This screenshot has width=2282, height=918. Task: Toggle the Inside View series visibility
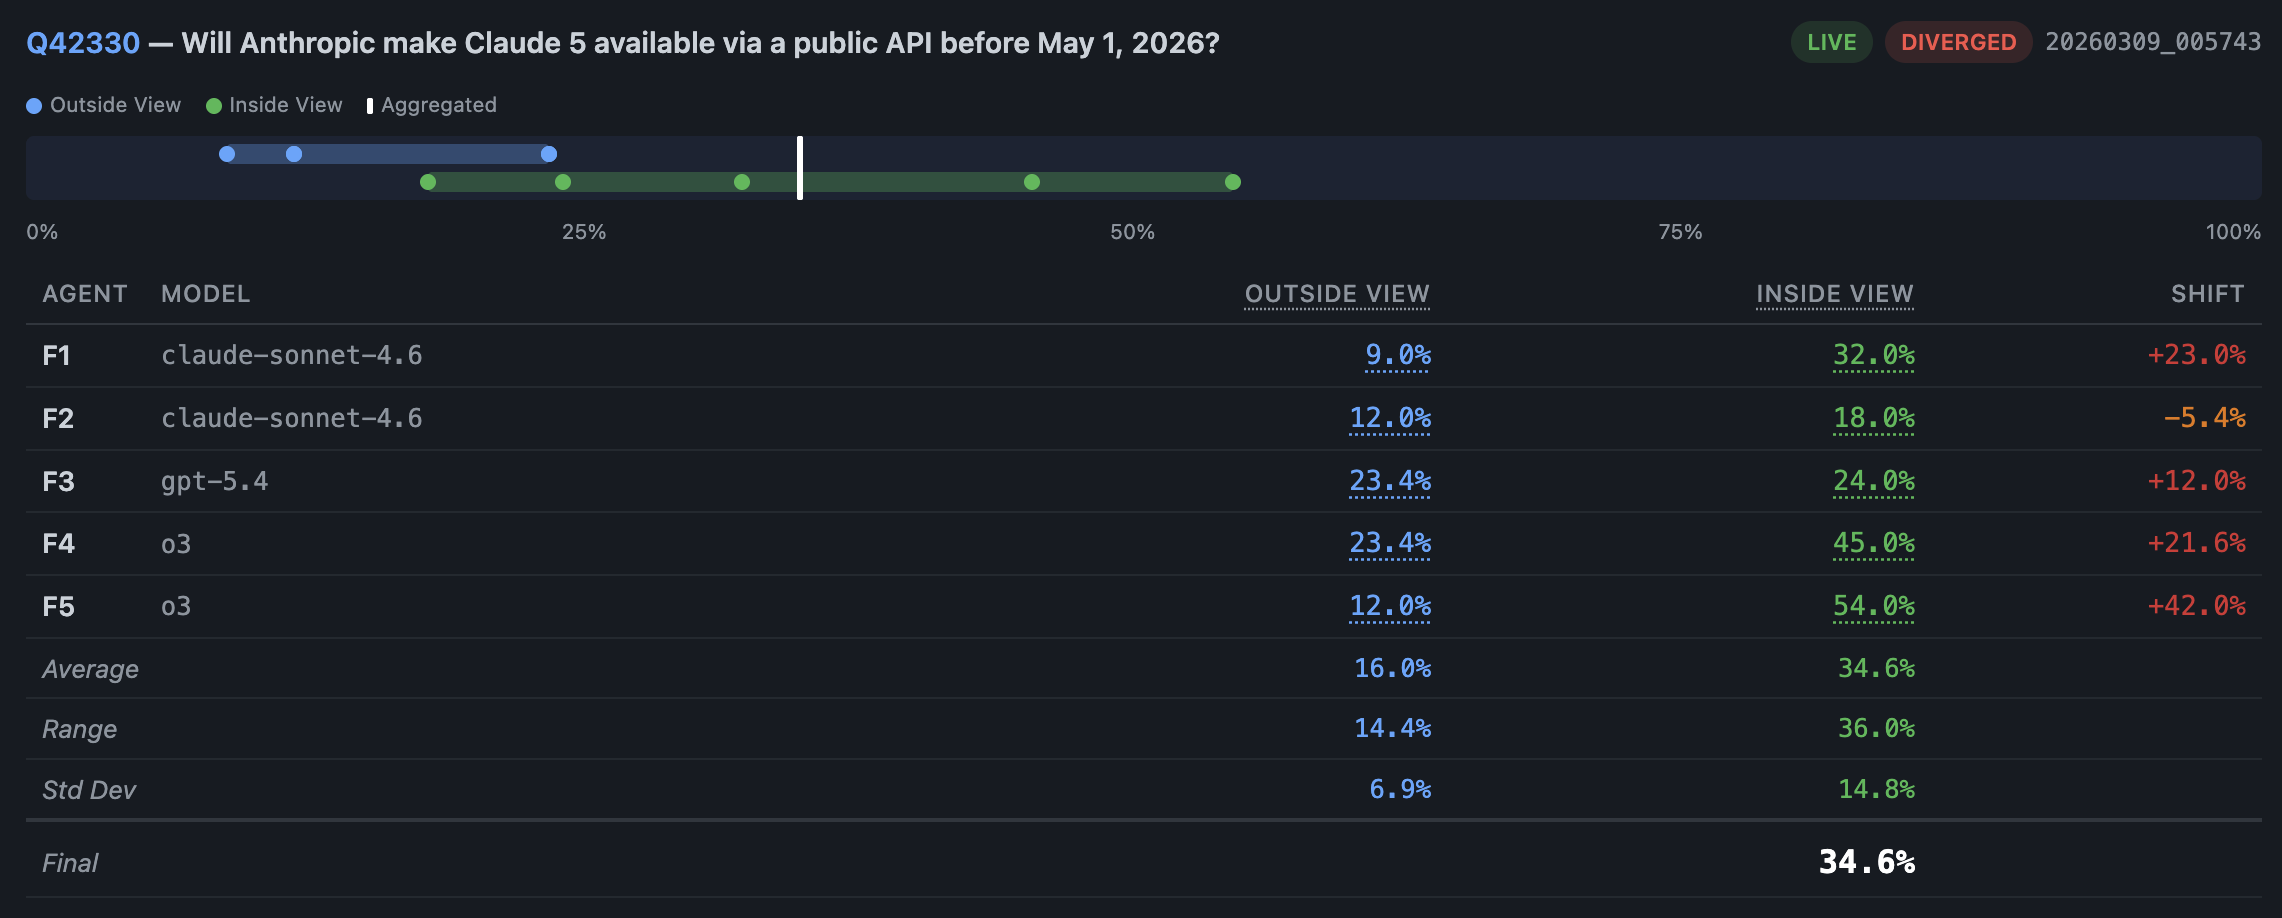275,104
